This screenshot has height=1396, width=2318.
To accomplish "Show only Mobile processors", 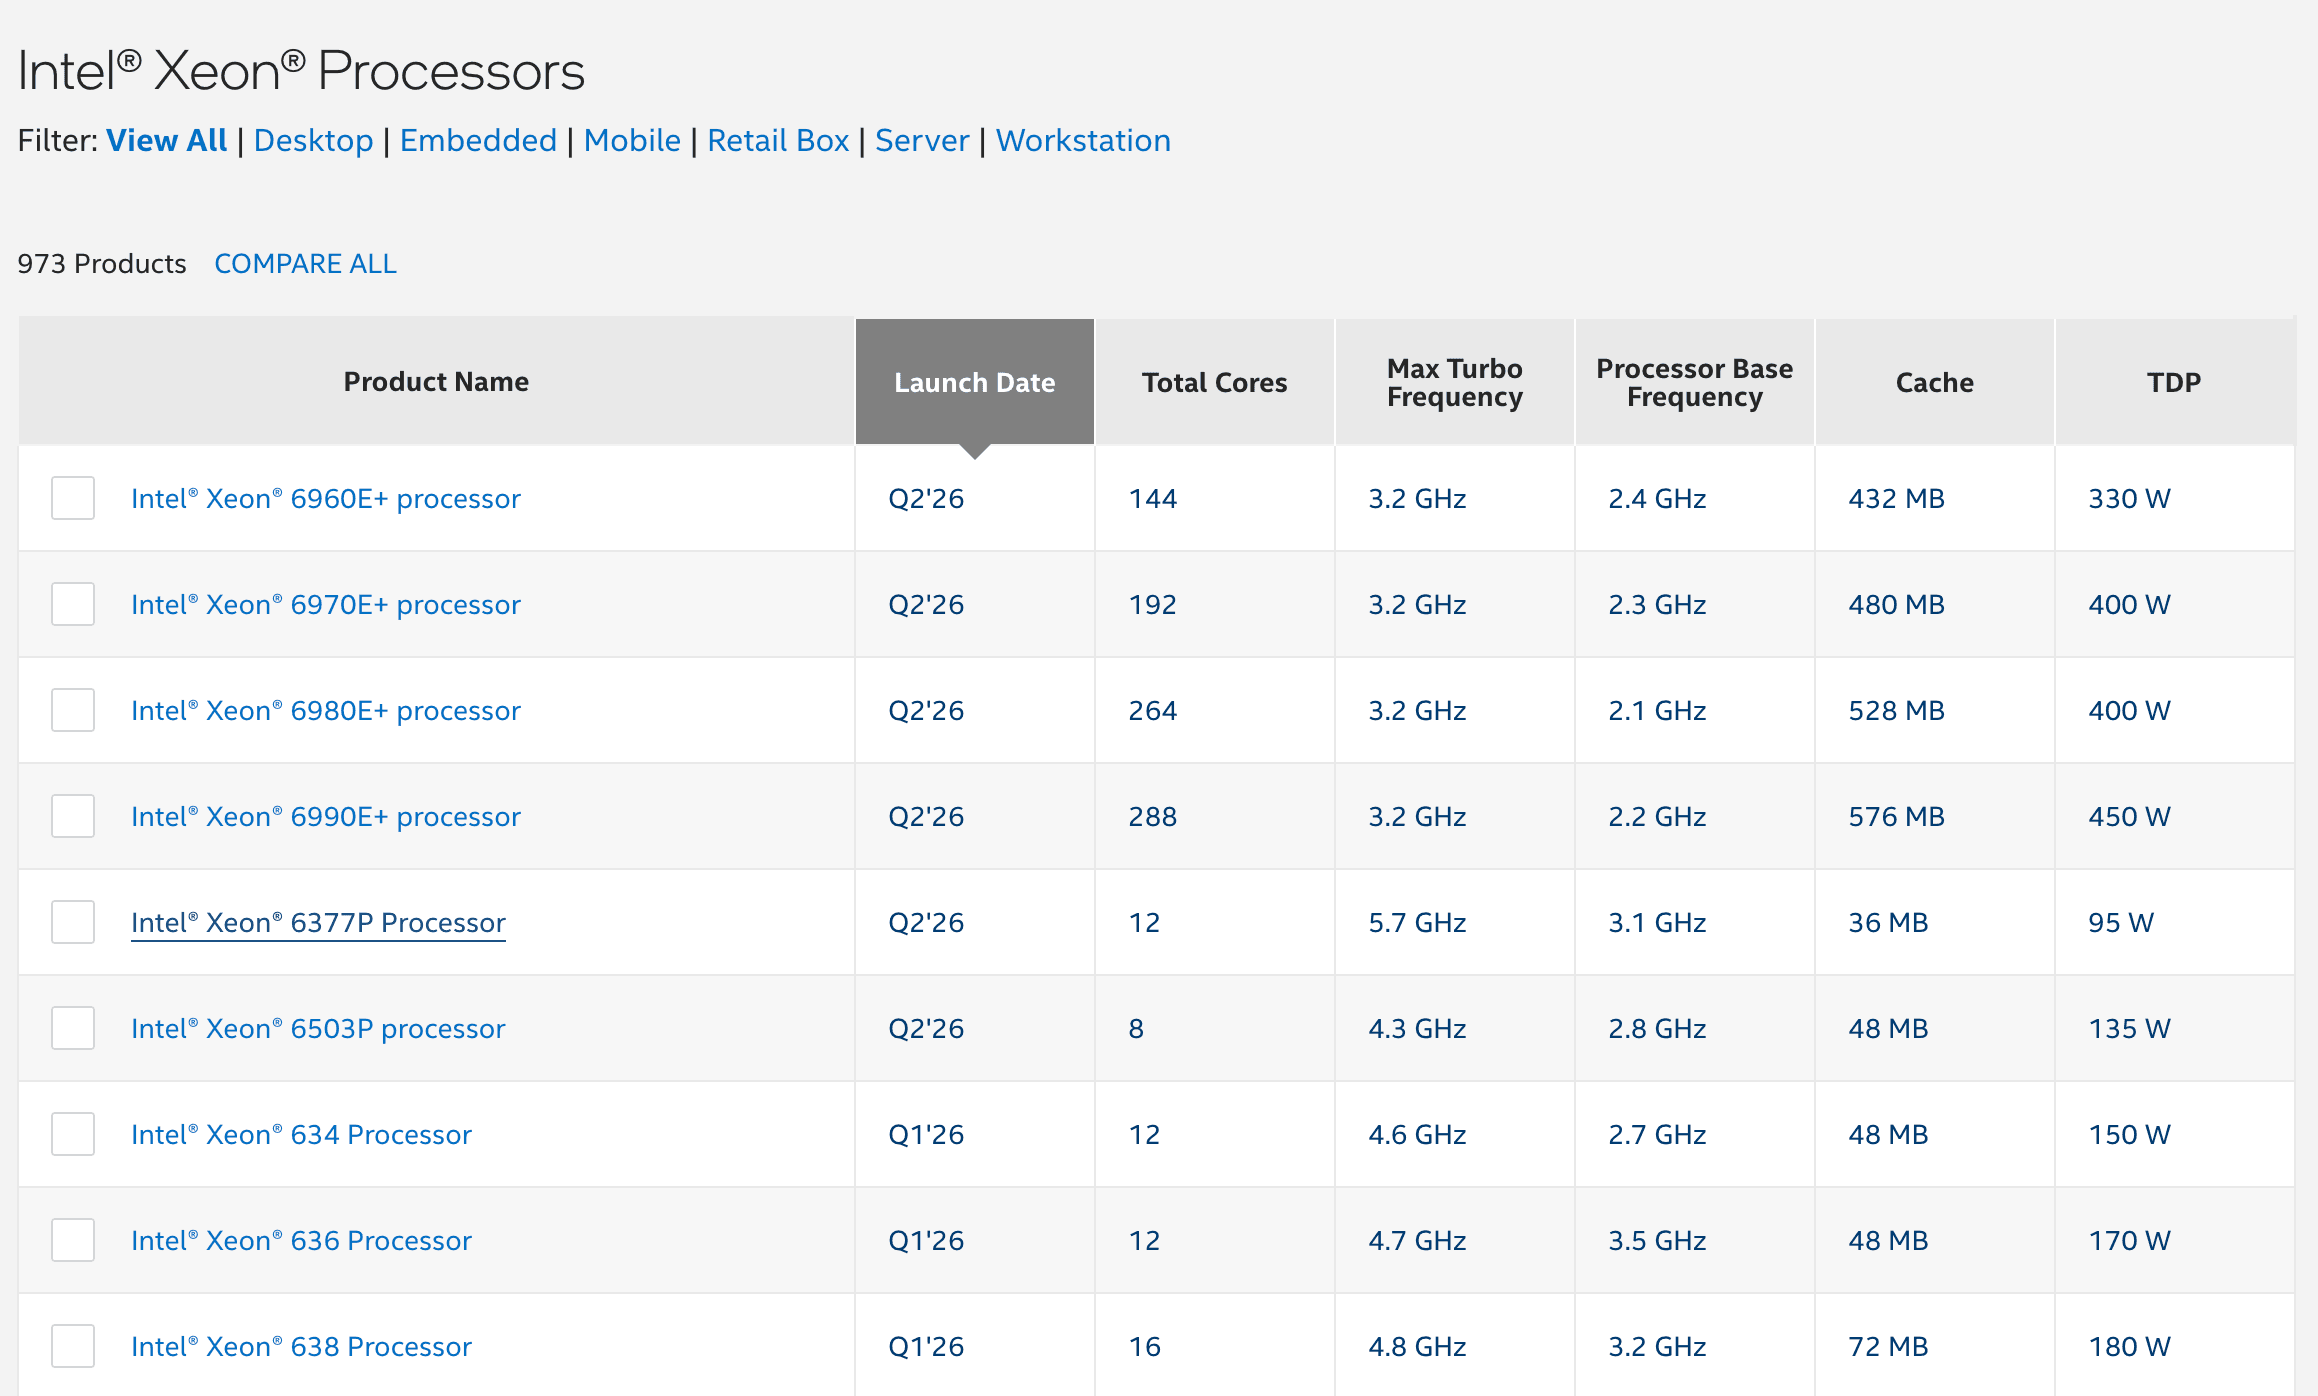I will [x=632, y=140].
